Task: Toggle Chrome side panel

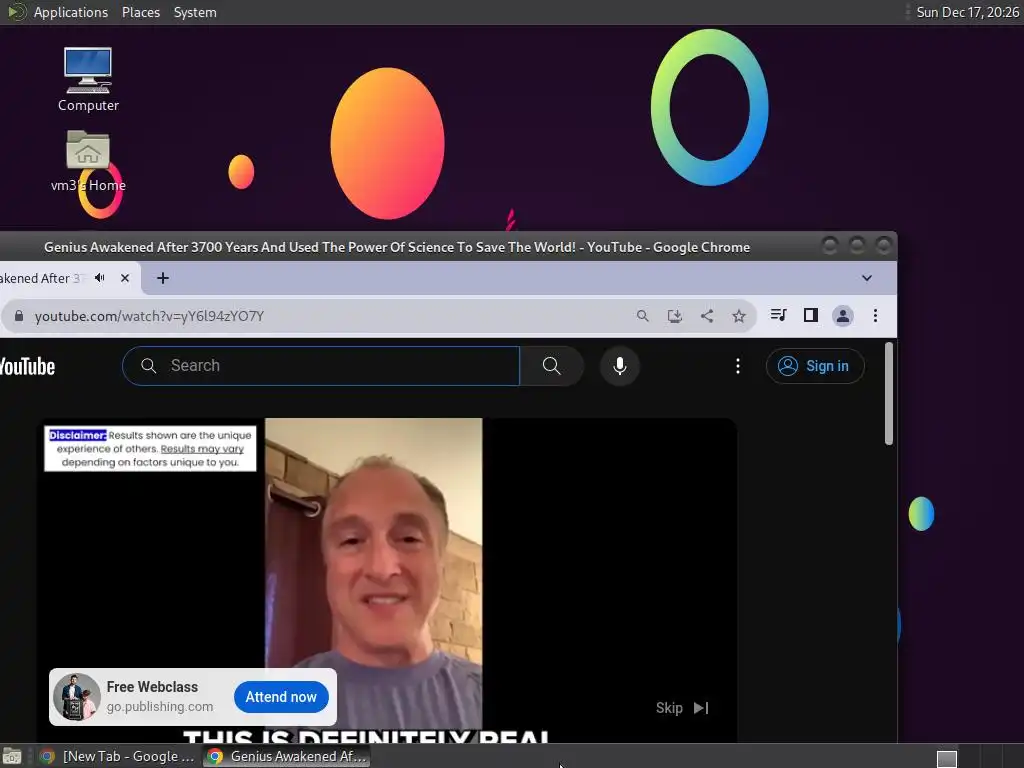Action: pos(810,315)
